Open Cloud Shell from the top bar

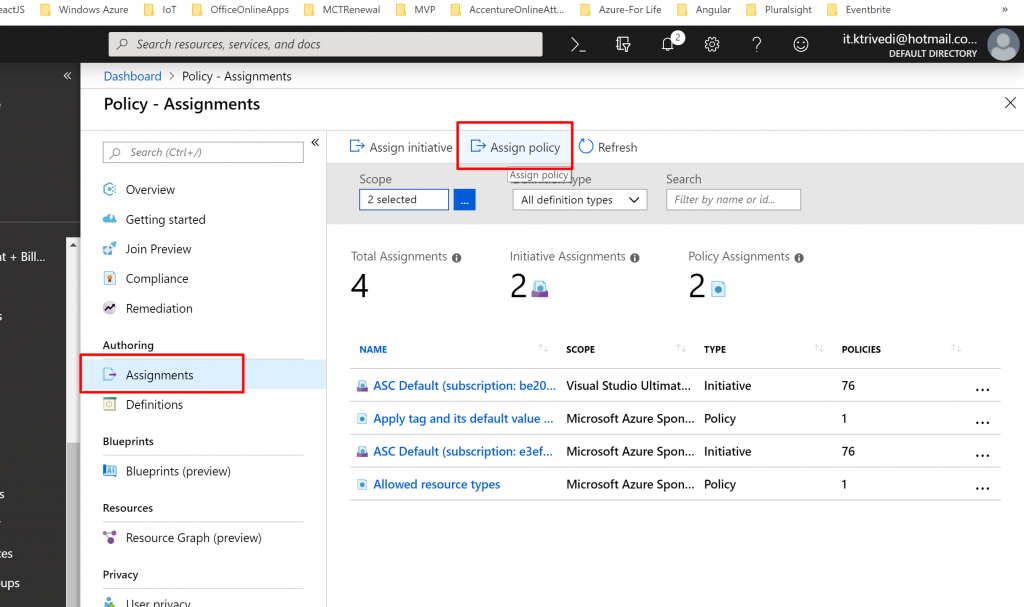577,44
